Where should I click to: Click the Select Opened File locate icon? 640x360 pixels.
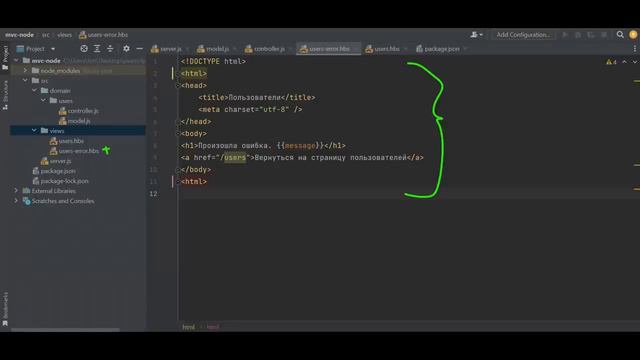pos(84,49)
